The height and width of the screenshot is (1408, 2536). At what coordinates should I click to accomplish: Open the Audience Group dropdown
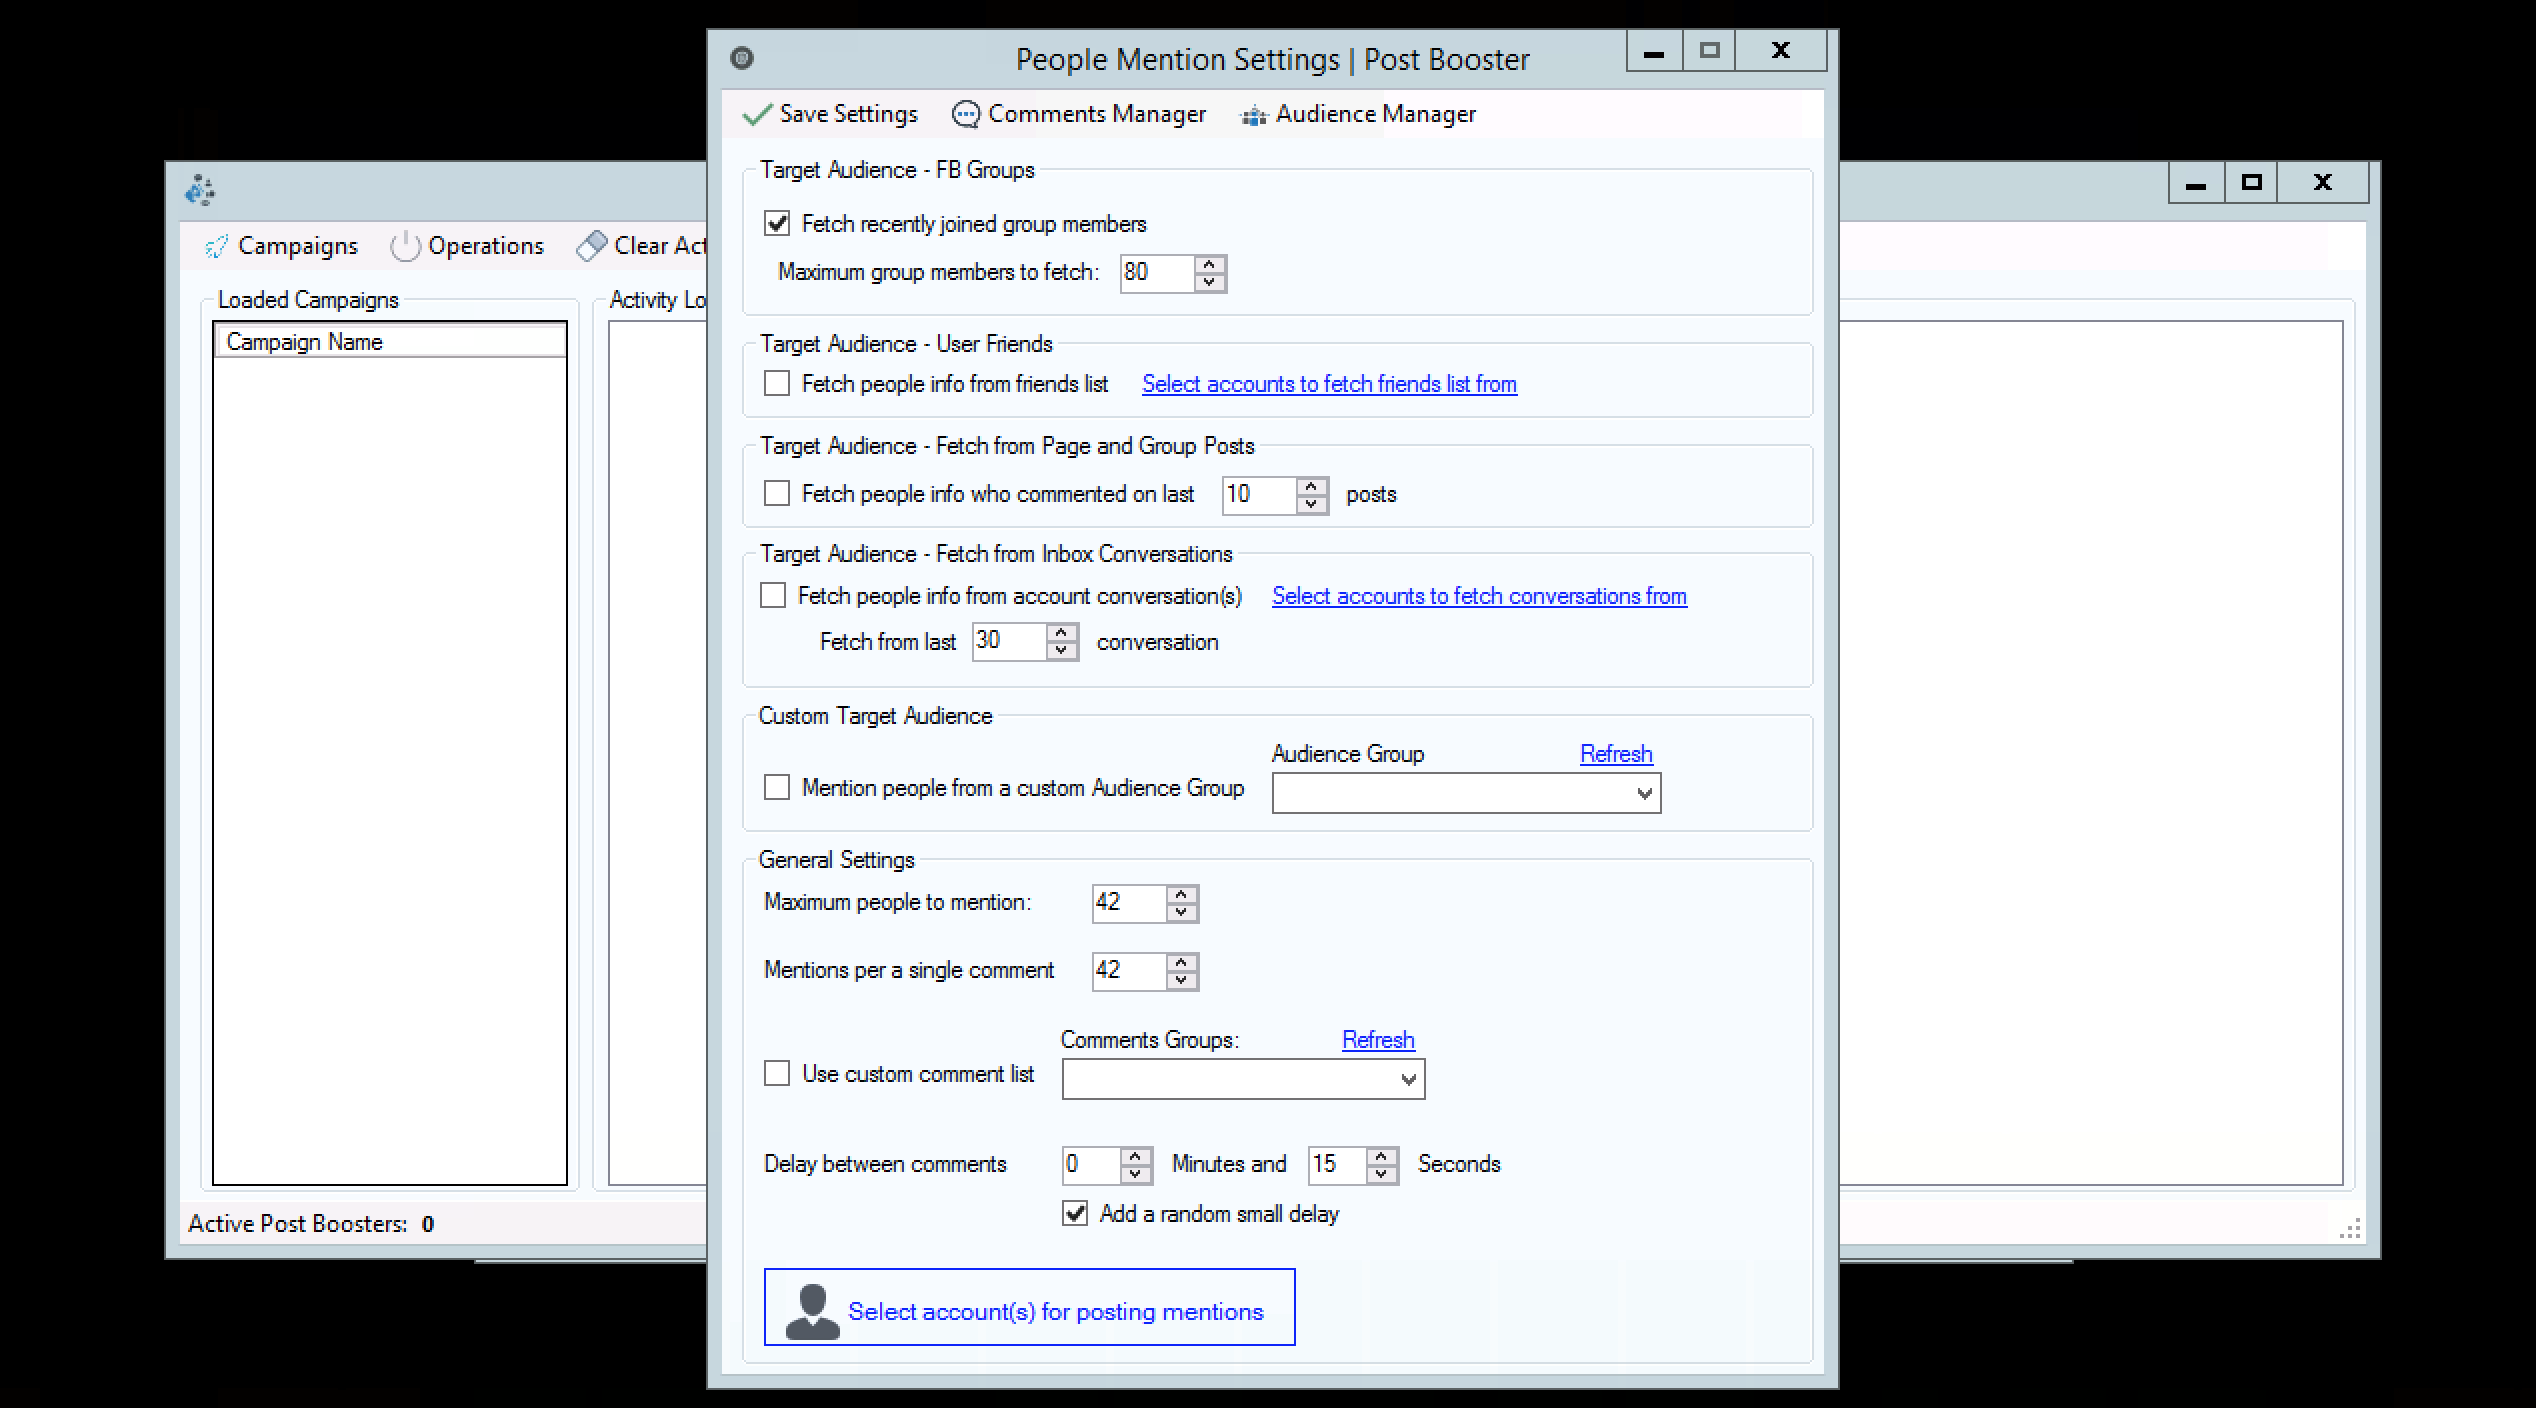(1644, 793)
